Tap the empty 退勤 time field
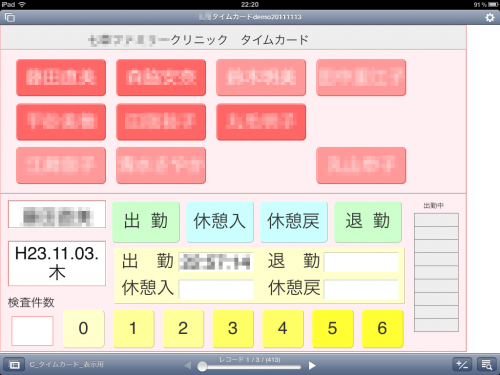Screen dimensions: 500x375 tap(361, 262)
